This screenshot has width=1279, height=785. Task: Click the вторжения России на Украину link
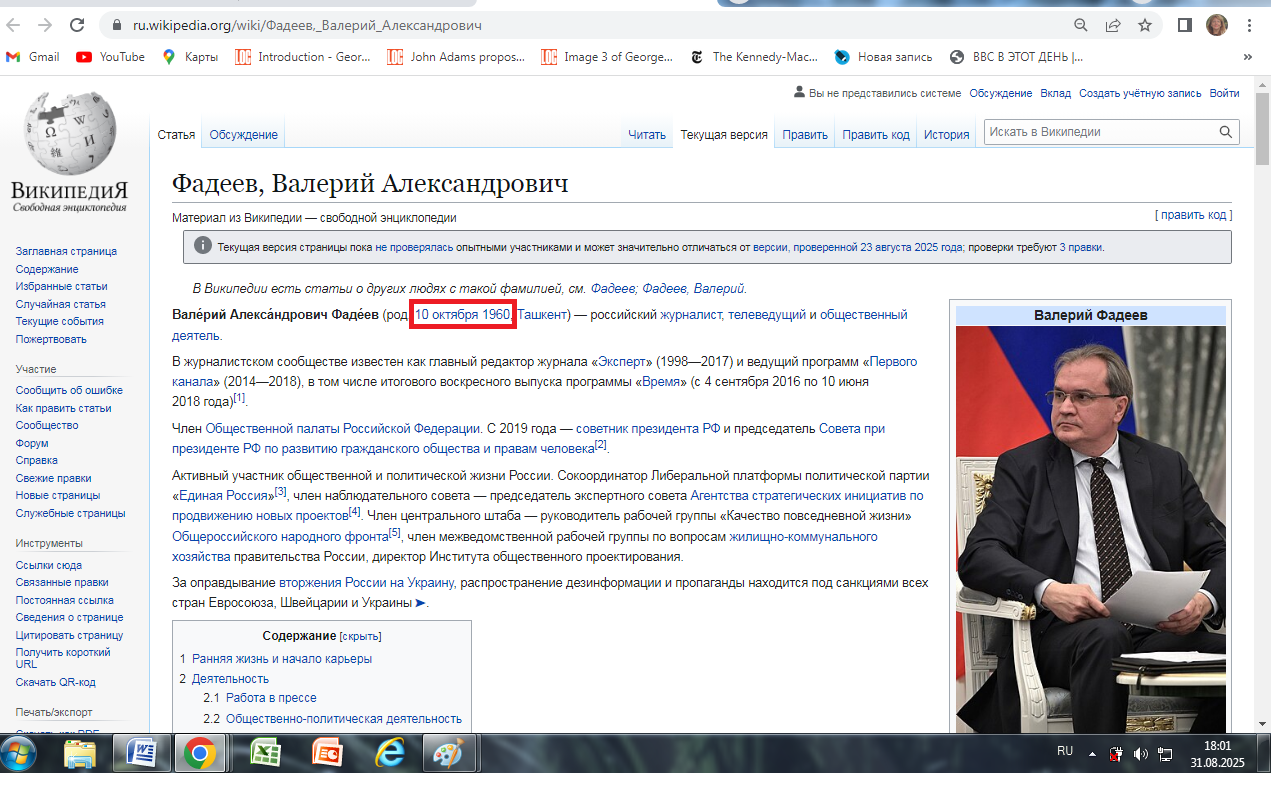click(367, 582)
